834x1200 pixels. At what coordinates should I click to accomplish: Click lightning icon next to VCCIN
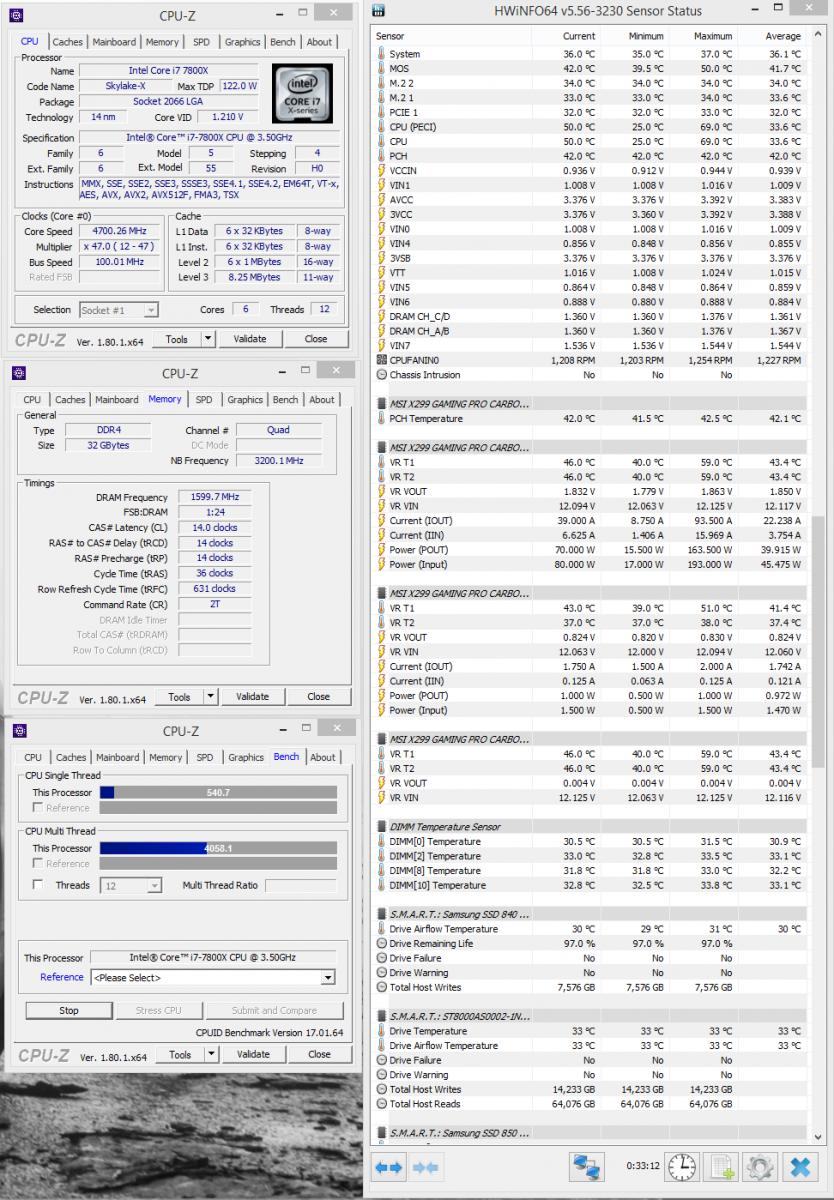[381, 170]
